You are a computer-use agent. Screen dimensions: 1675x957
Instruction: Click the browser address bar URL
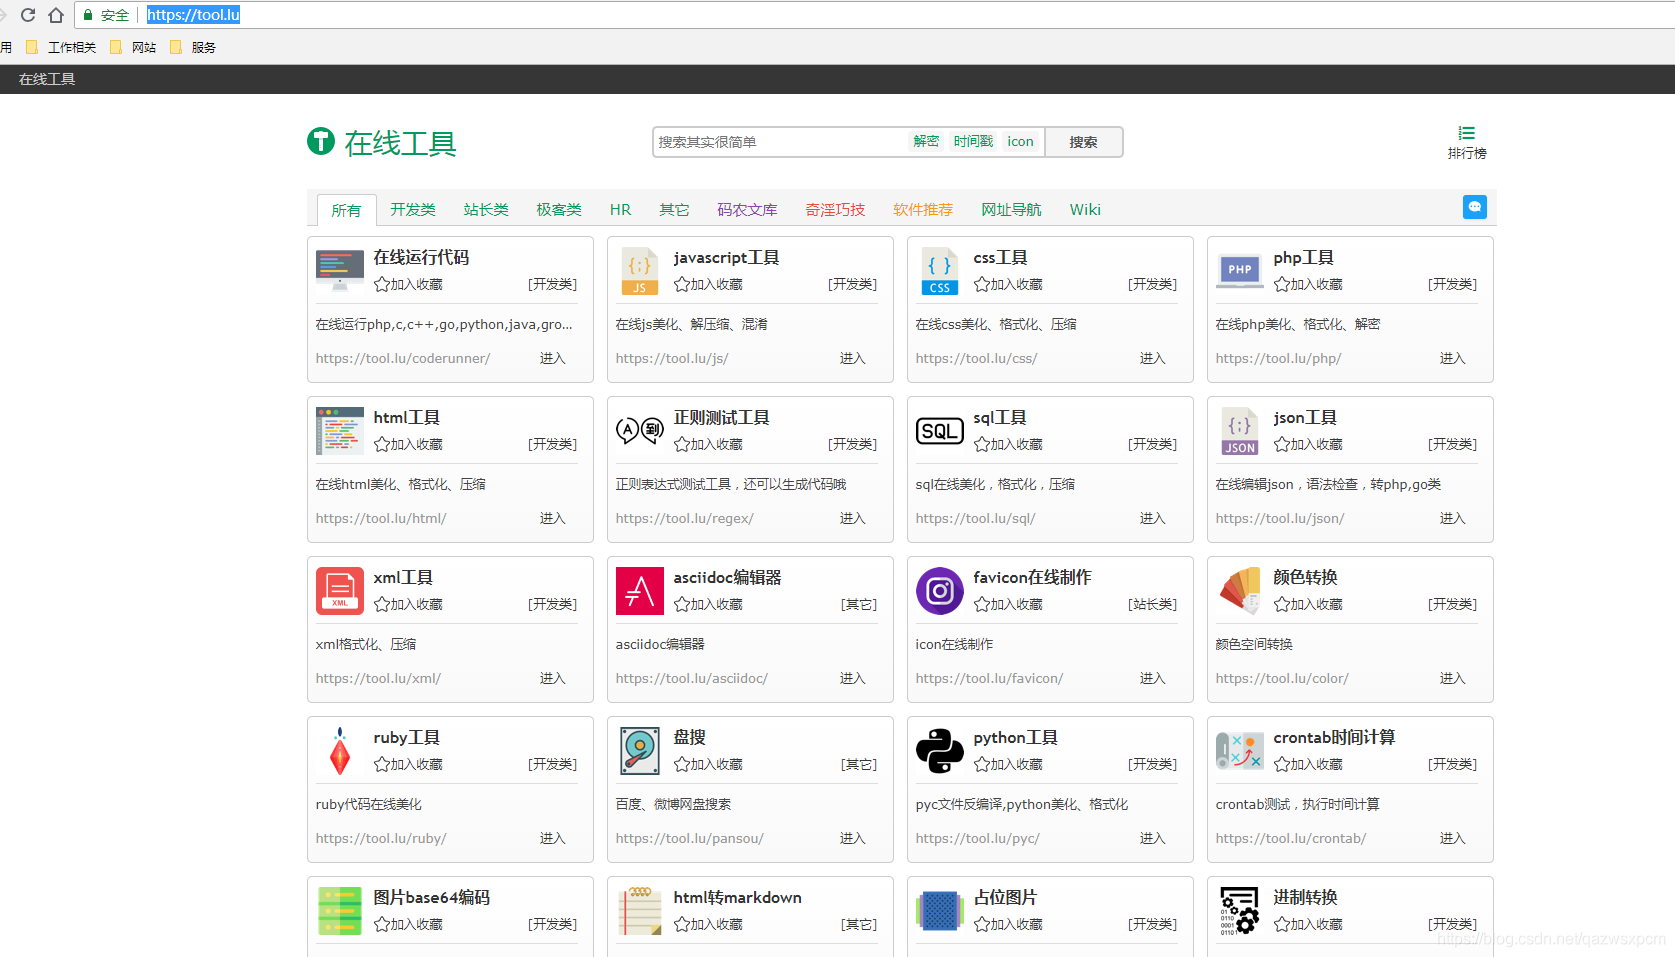[194, 15]
